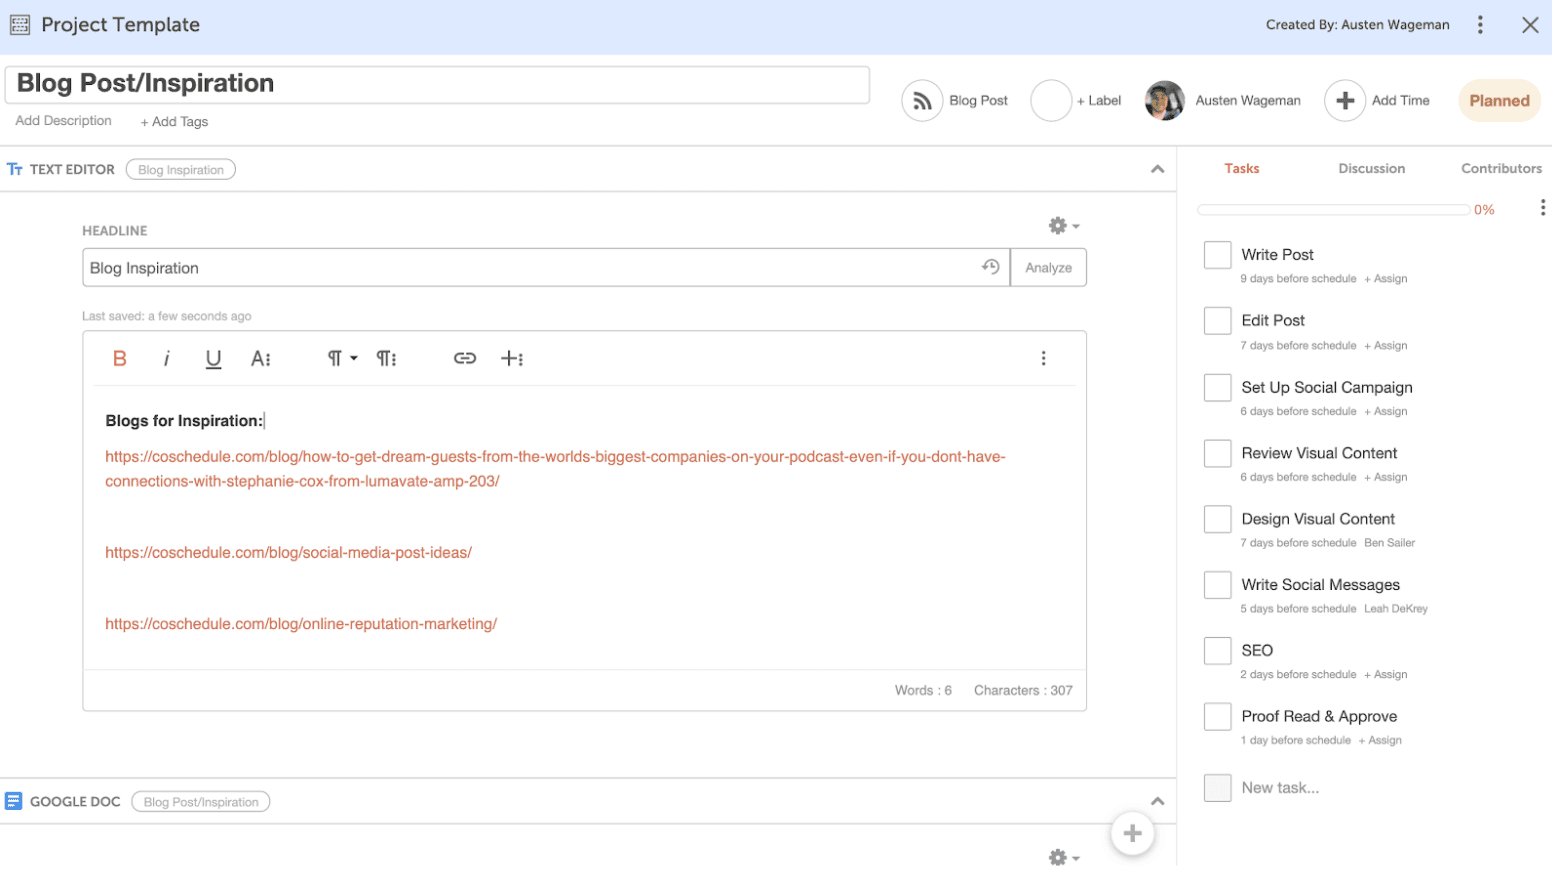Open the social-media-post-ideas blog link
This screenshot has height=876, width=1552.
(288, 552)
